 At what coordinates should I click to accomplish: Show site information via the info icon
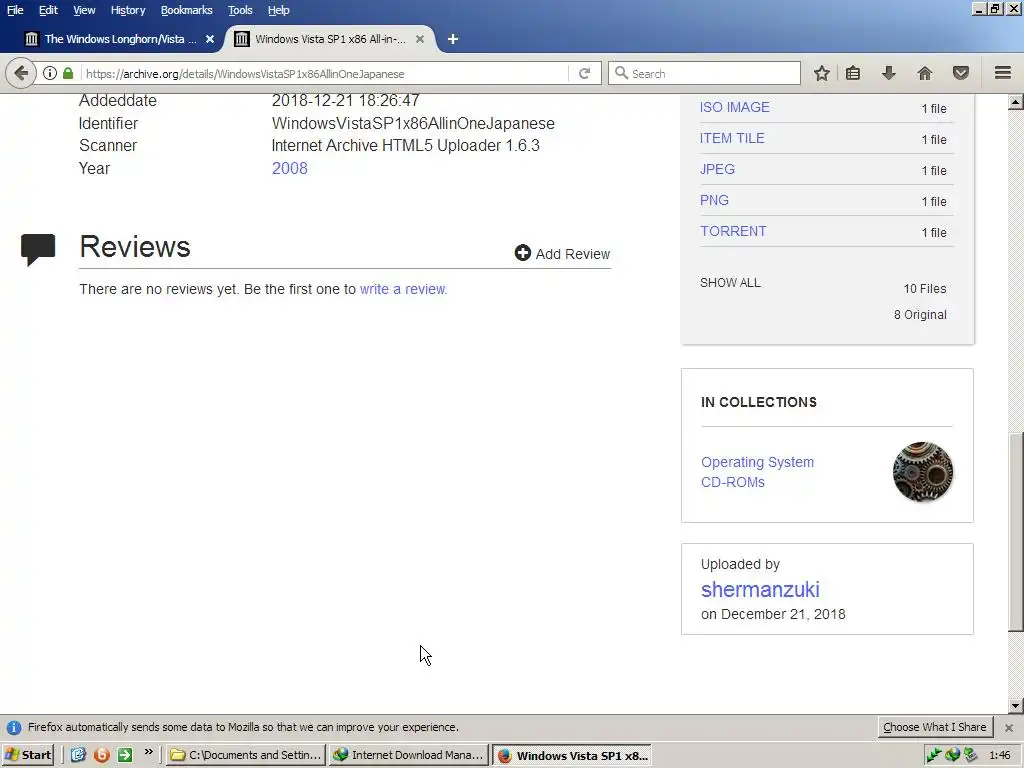coord(50,73)
